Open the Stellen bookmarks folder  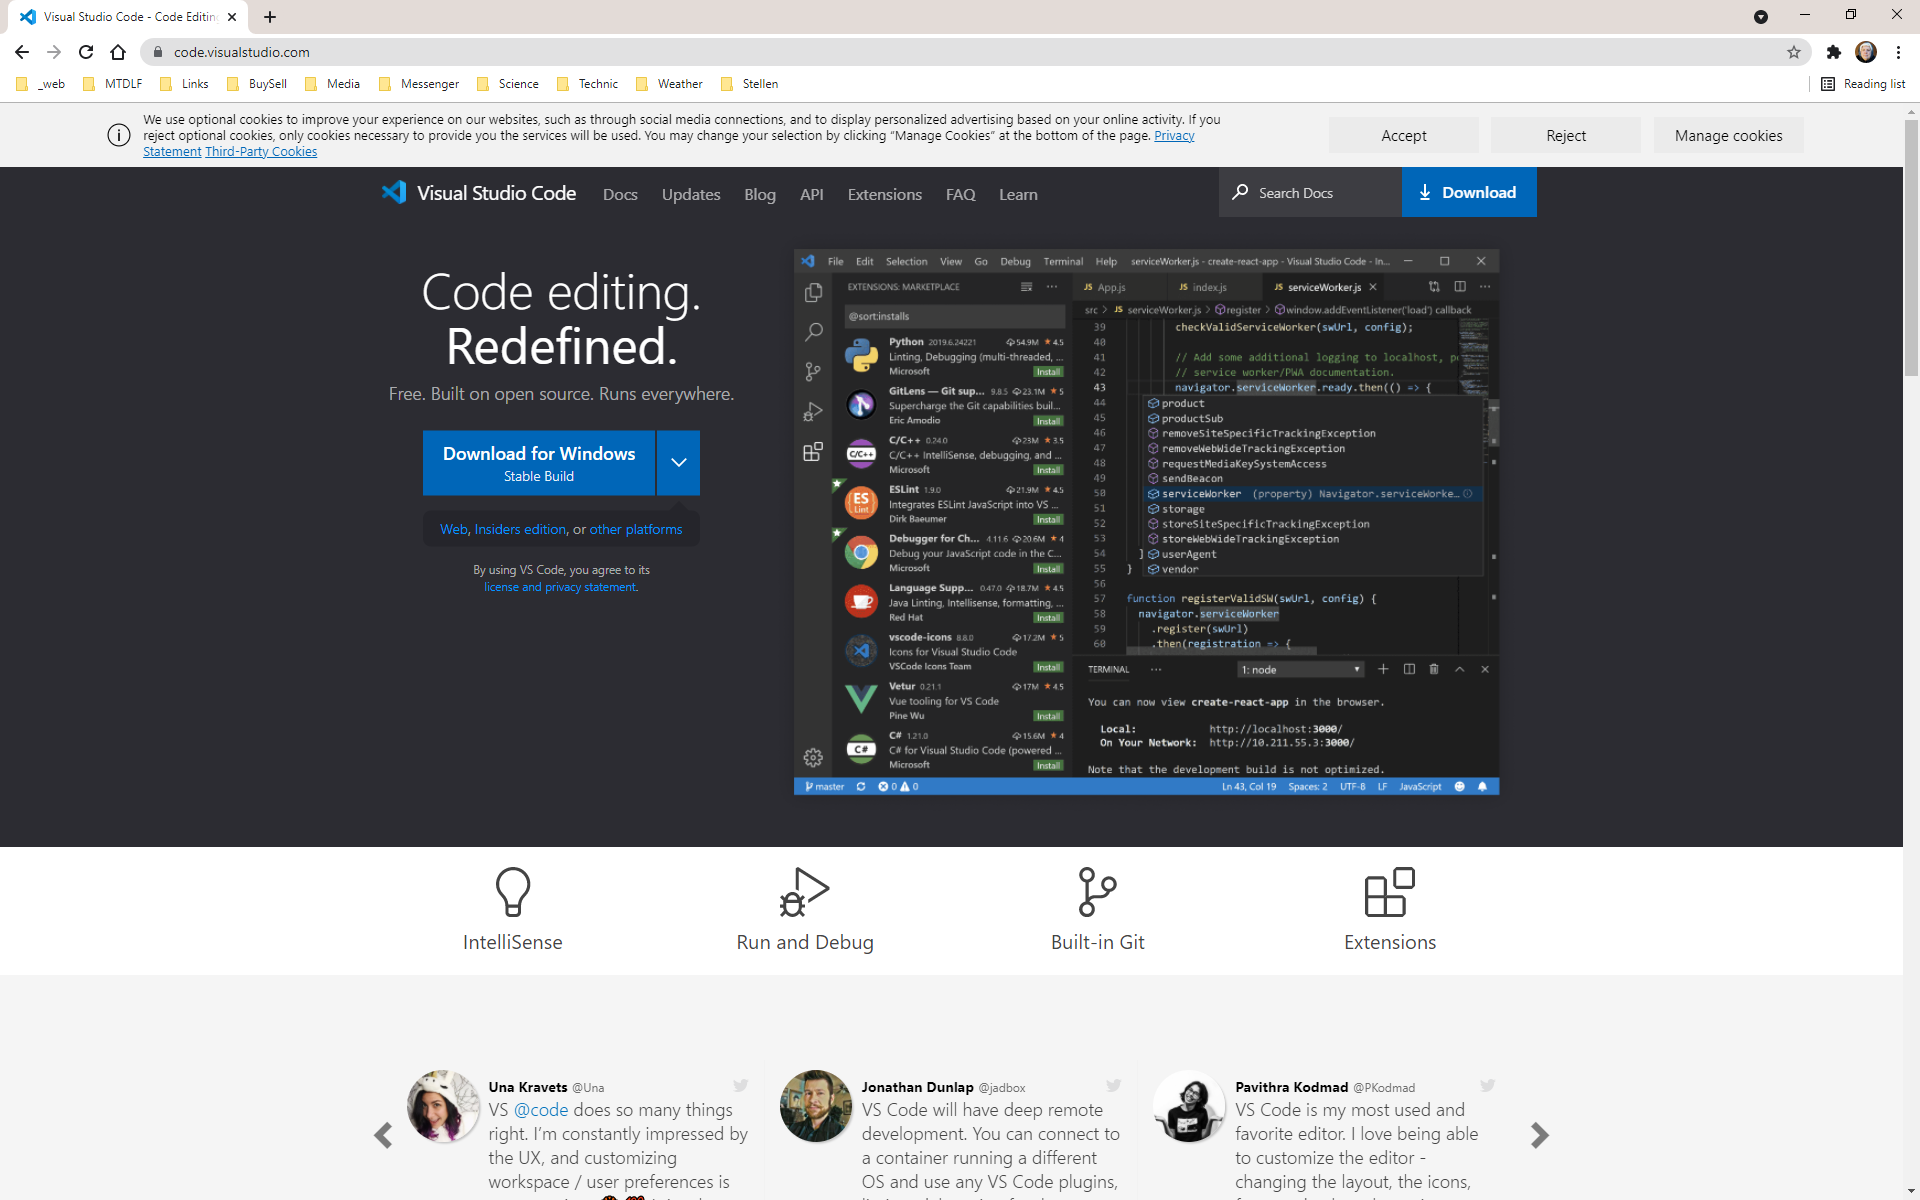coord(750,84)
